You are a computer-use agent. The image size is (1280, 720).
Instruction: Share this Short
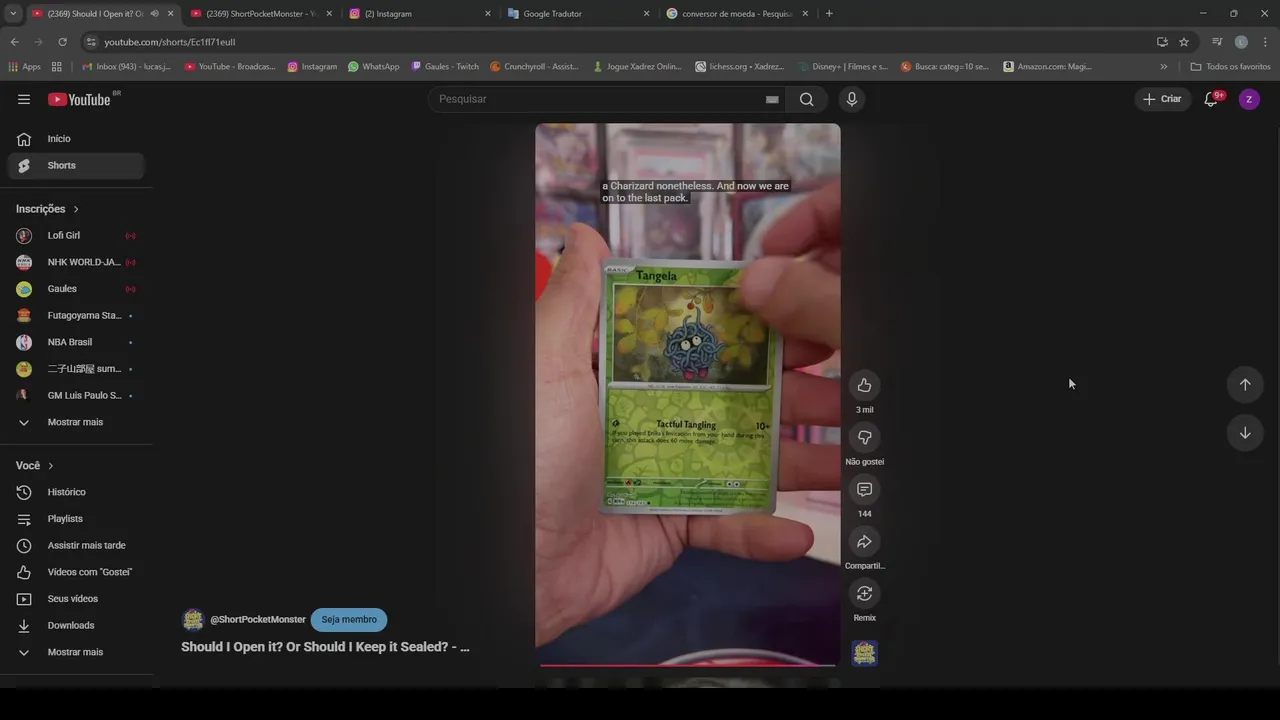[864, 542]
